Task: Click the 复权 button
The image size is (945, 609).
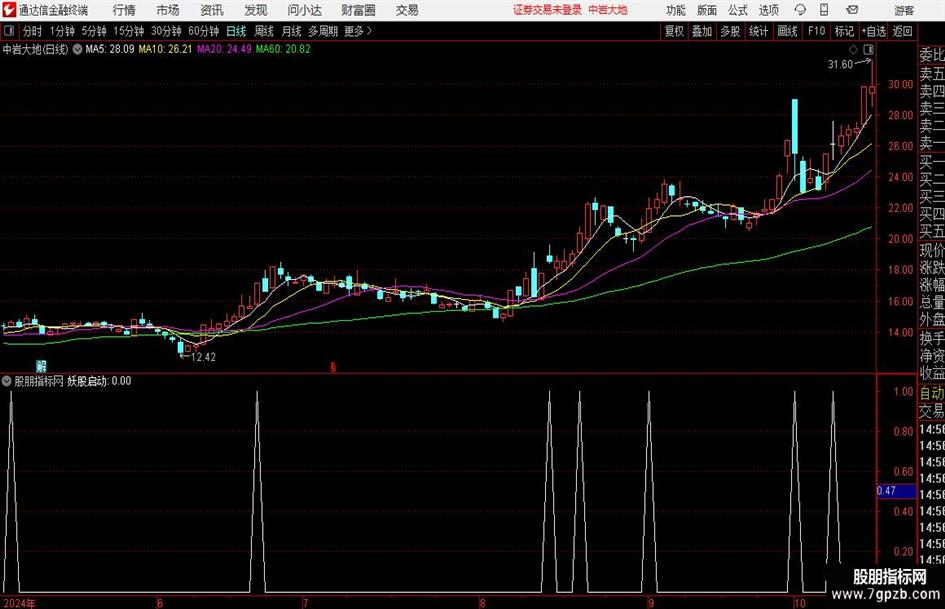Action: click(674, 31)
